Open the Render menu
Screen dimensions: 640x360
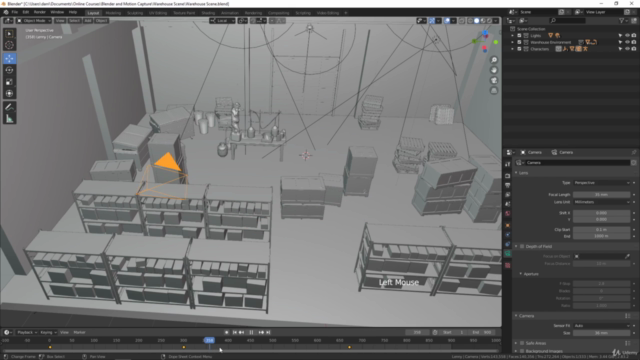(40, 12)
